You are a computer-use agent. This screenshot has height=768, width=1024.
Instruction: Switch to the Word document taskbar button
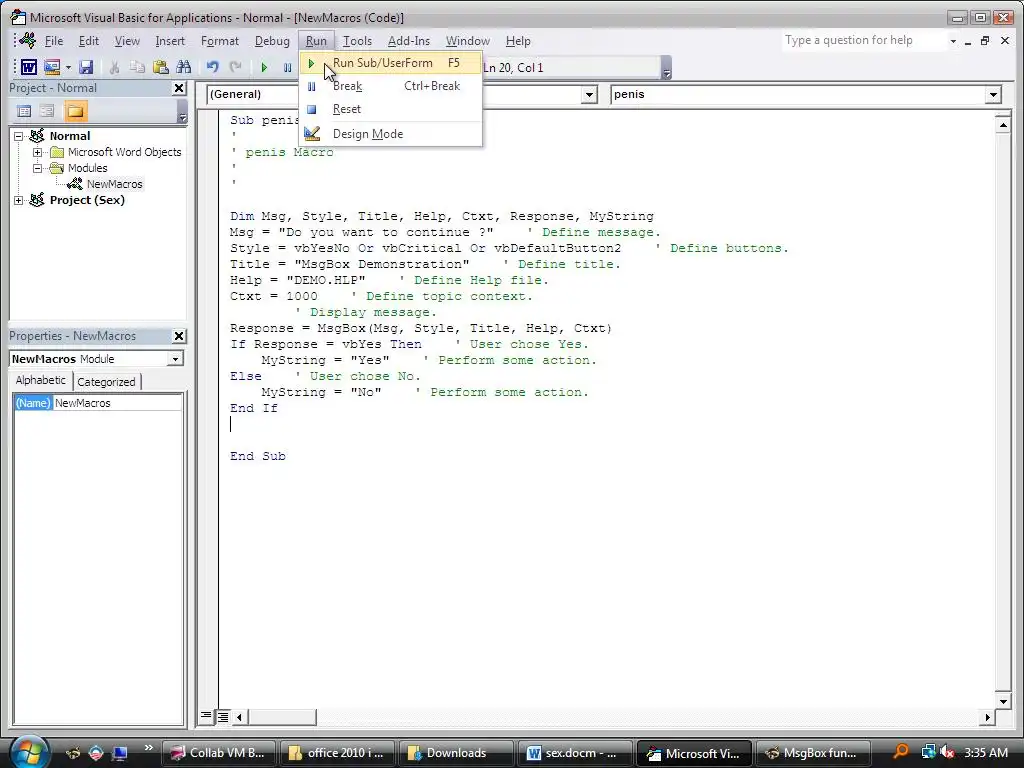pos(573,753)
